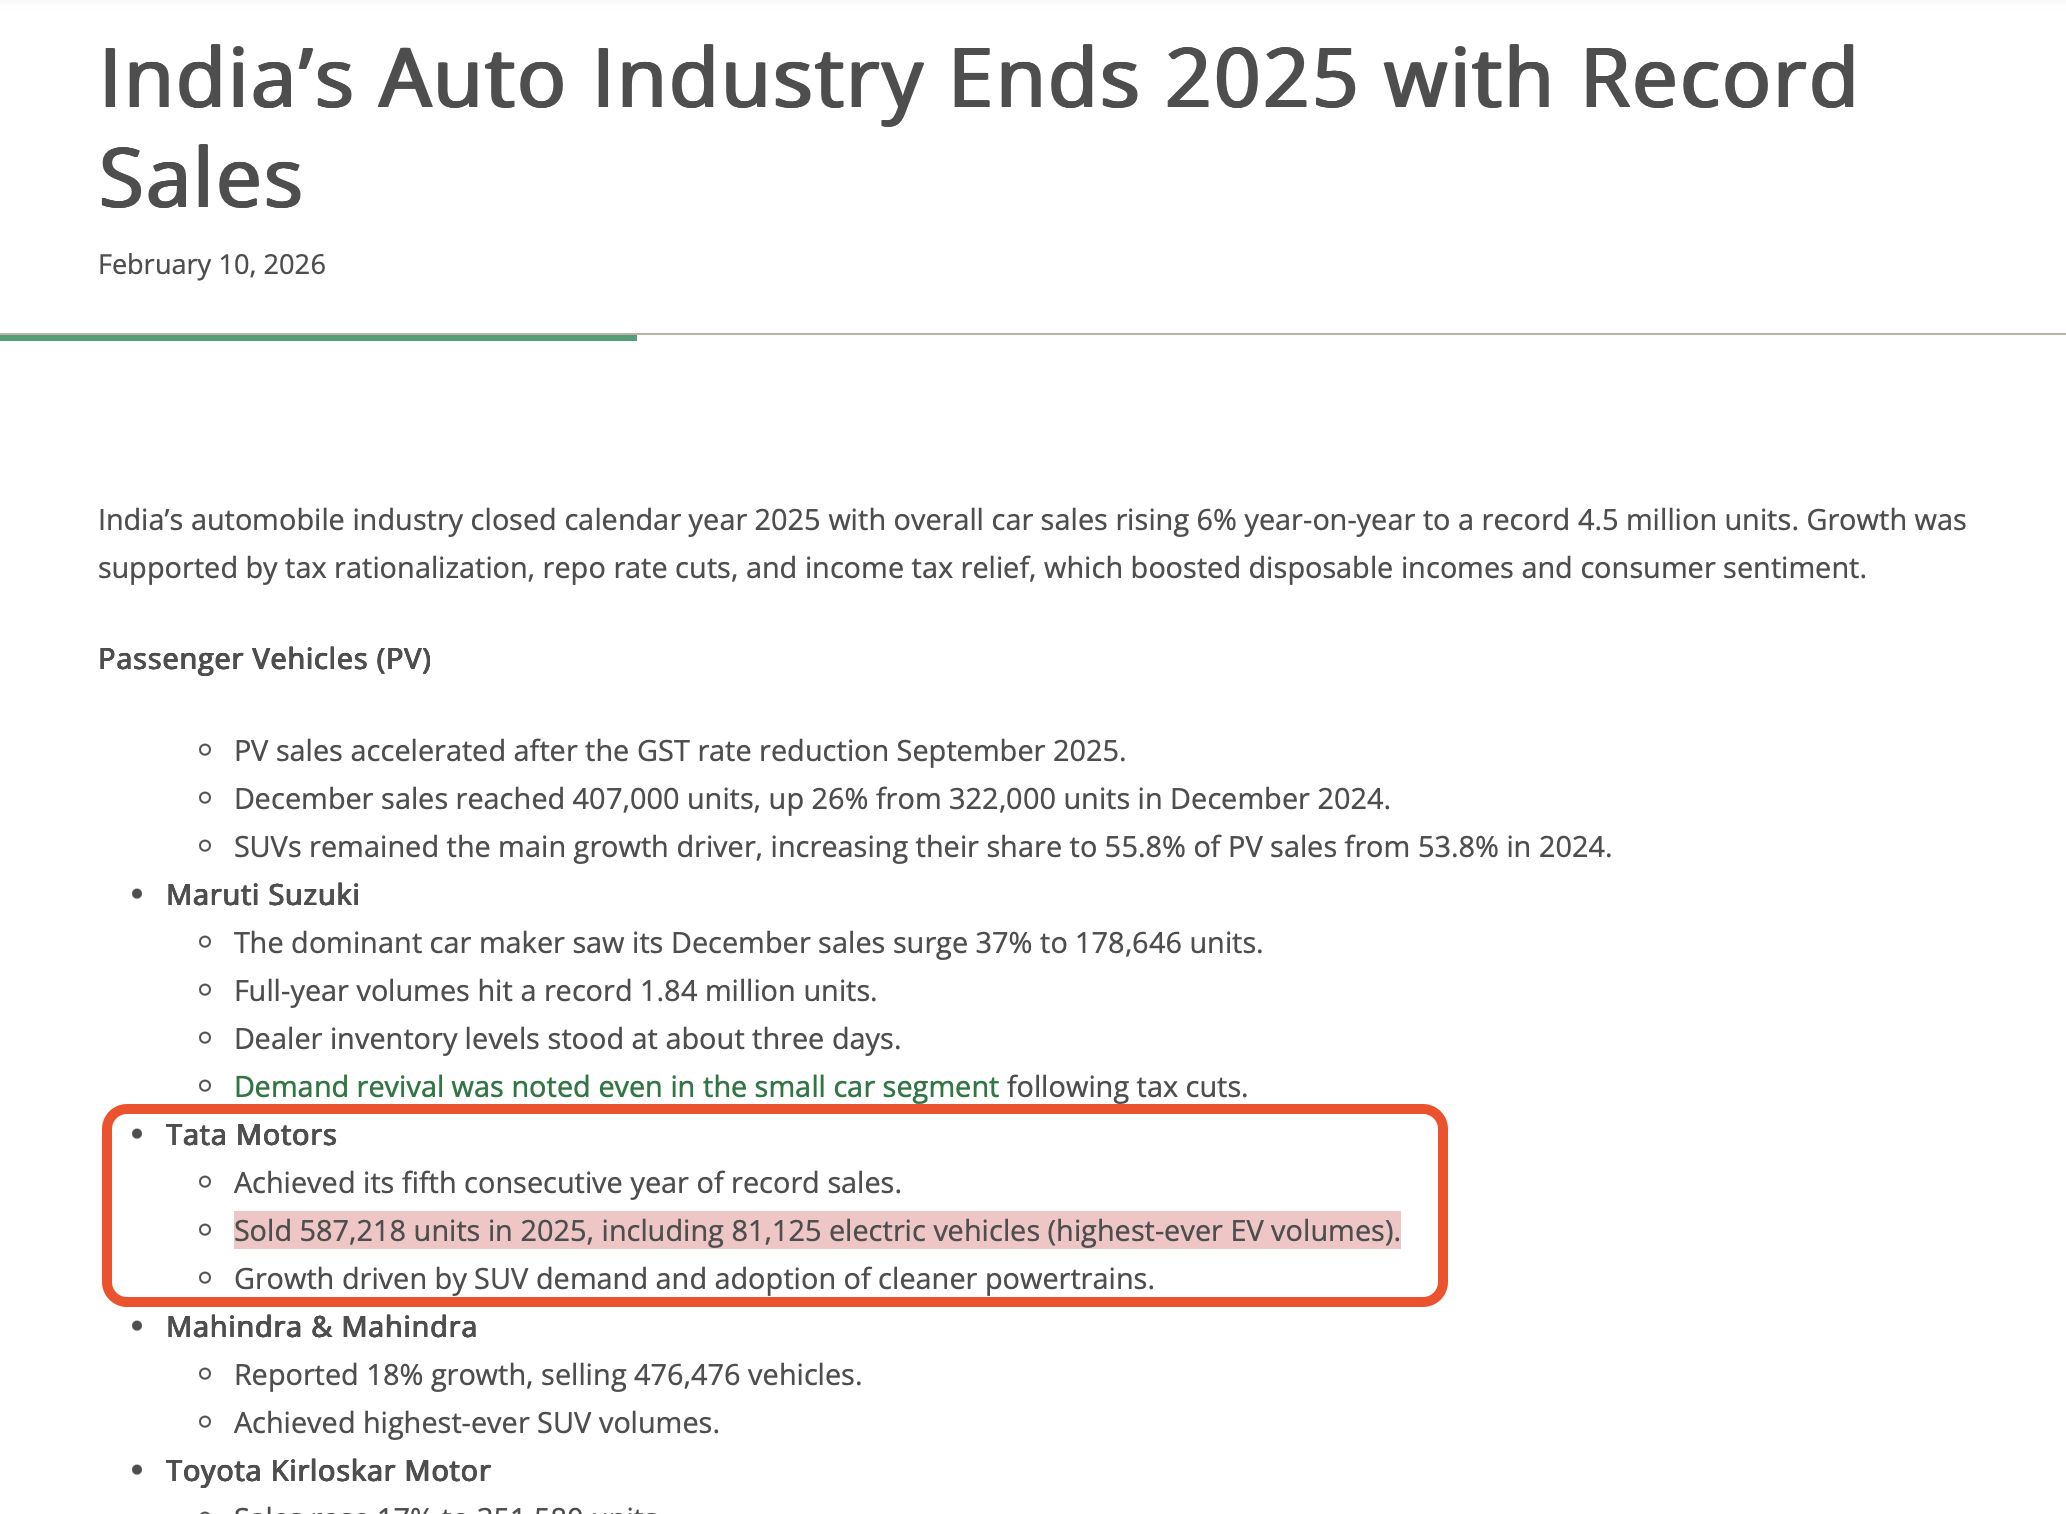Click the 'Achieved its fifth consecutive year' line
This screenshot has height=1514, width=2066.
click(x=567, y=1183)
